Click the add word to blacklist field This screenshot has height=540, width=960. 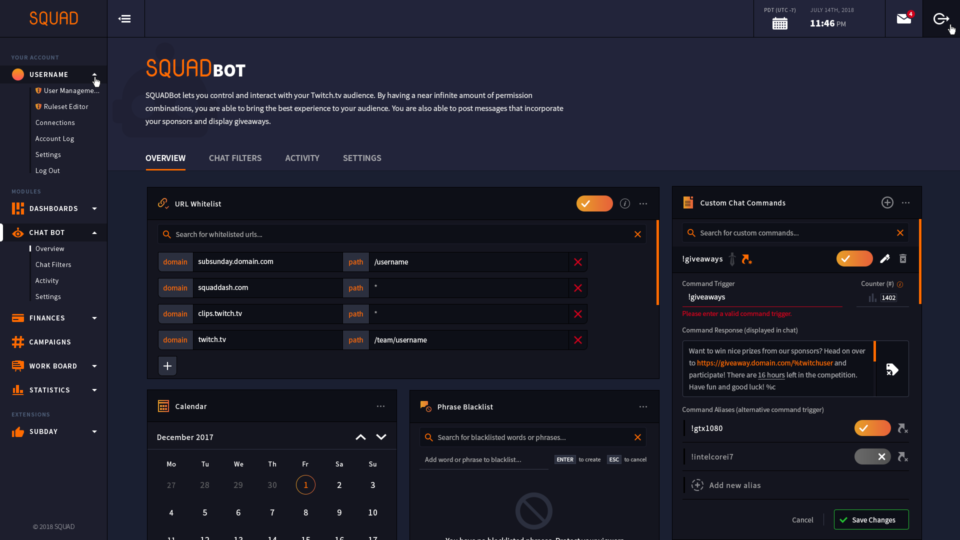(x=484, y=460)
